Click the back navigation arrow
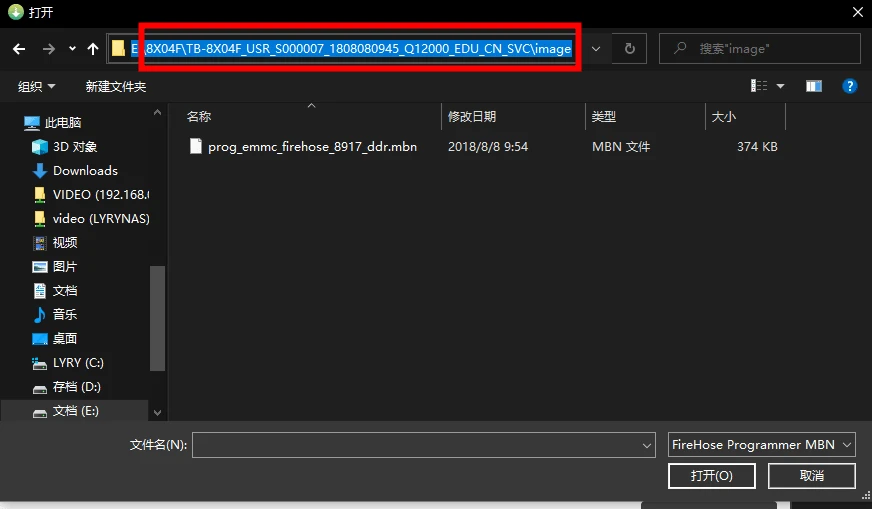 coord(18,48)
